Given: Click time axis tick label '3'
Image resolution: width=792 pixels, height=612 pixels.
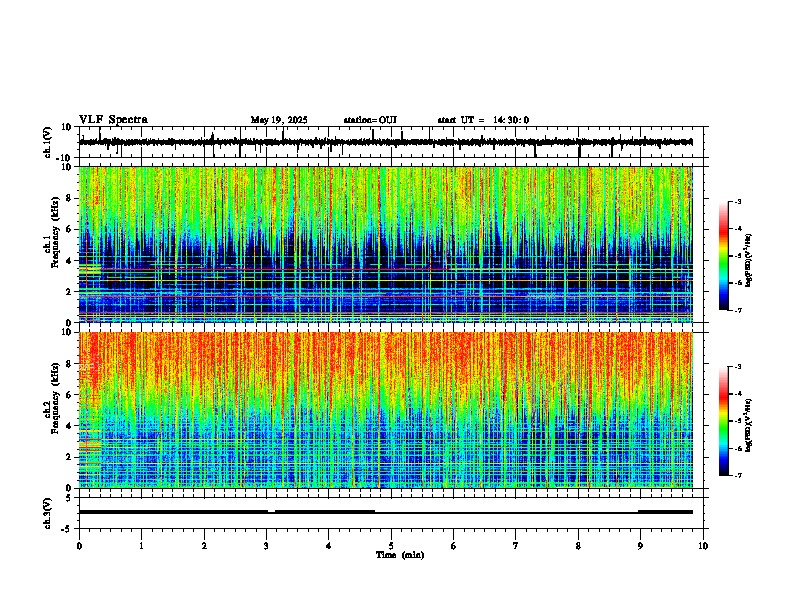Looking at the screenshot, I should pos(266,546).
